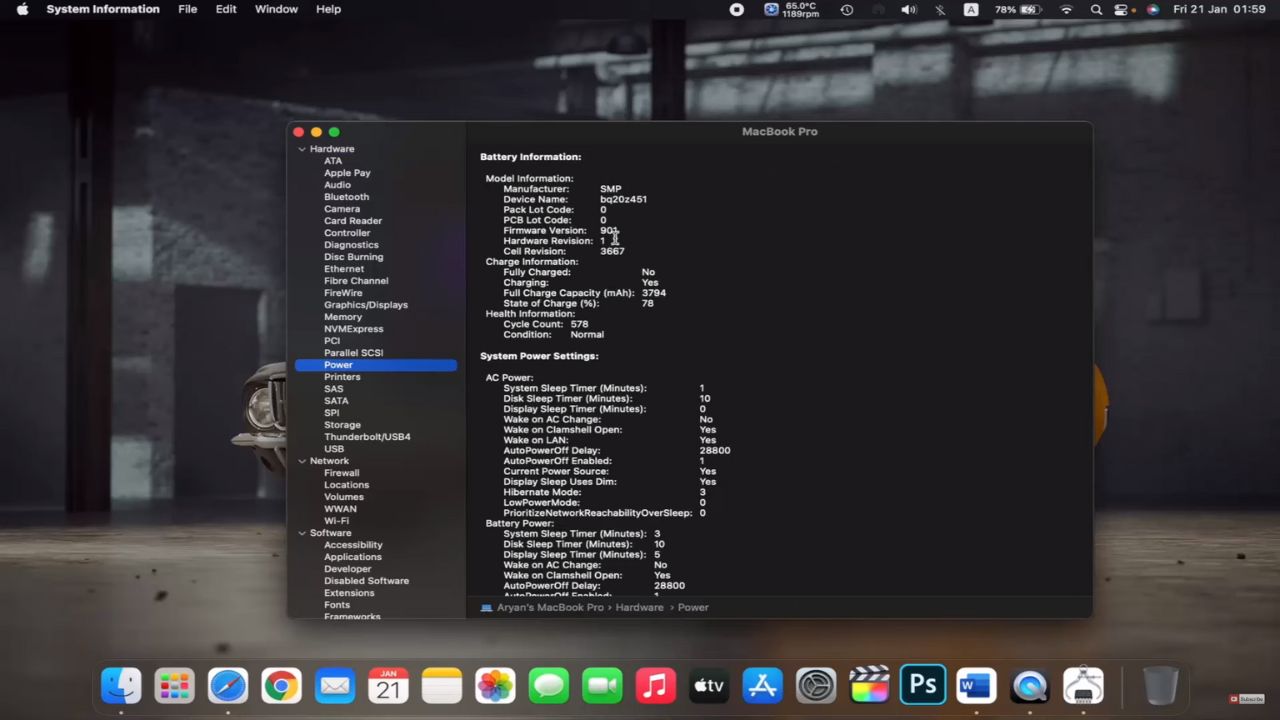Open Photoshop from the dock

(922, 686)
